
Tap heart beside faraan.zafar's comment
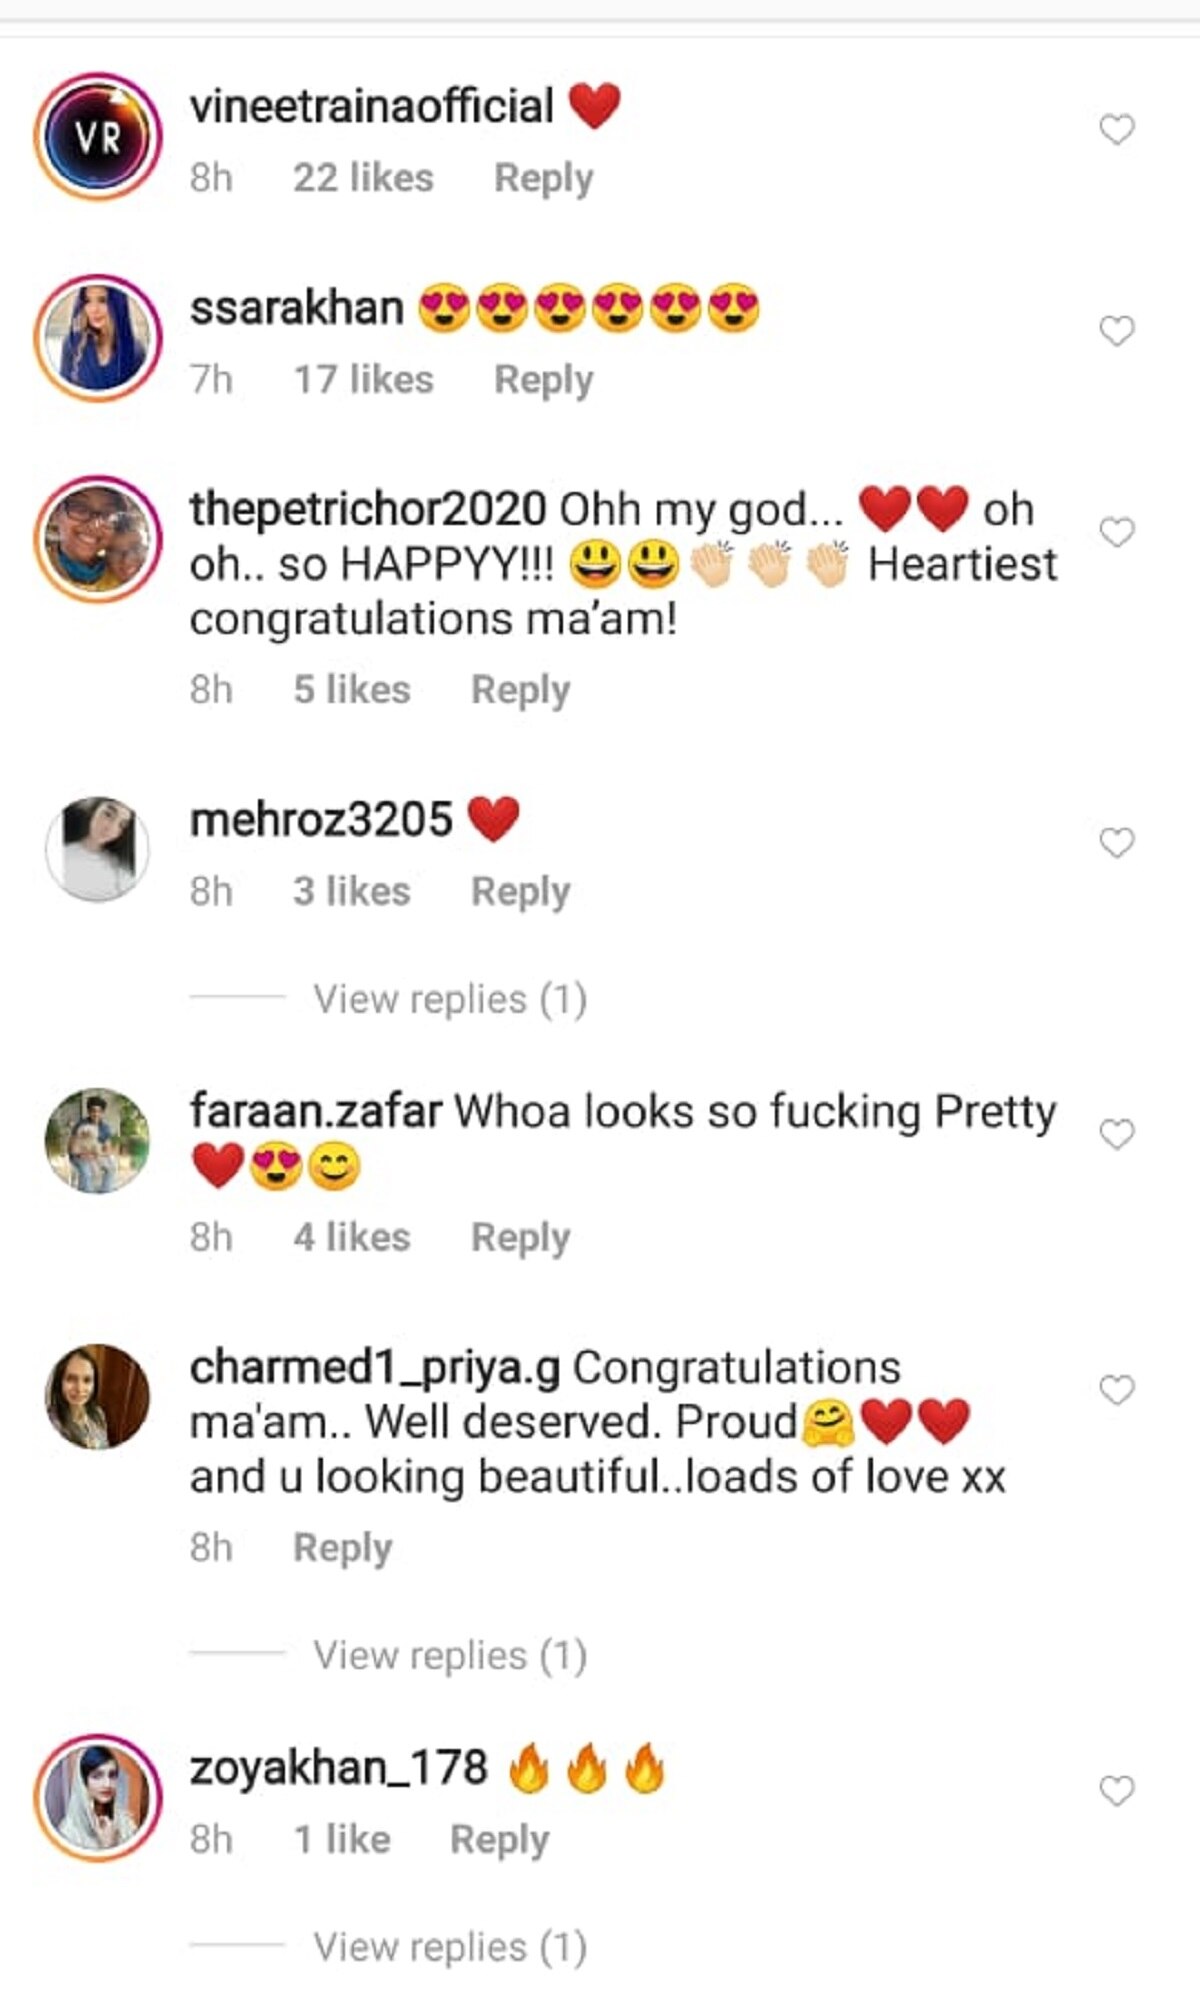point(1116,1134)
